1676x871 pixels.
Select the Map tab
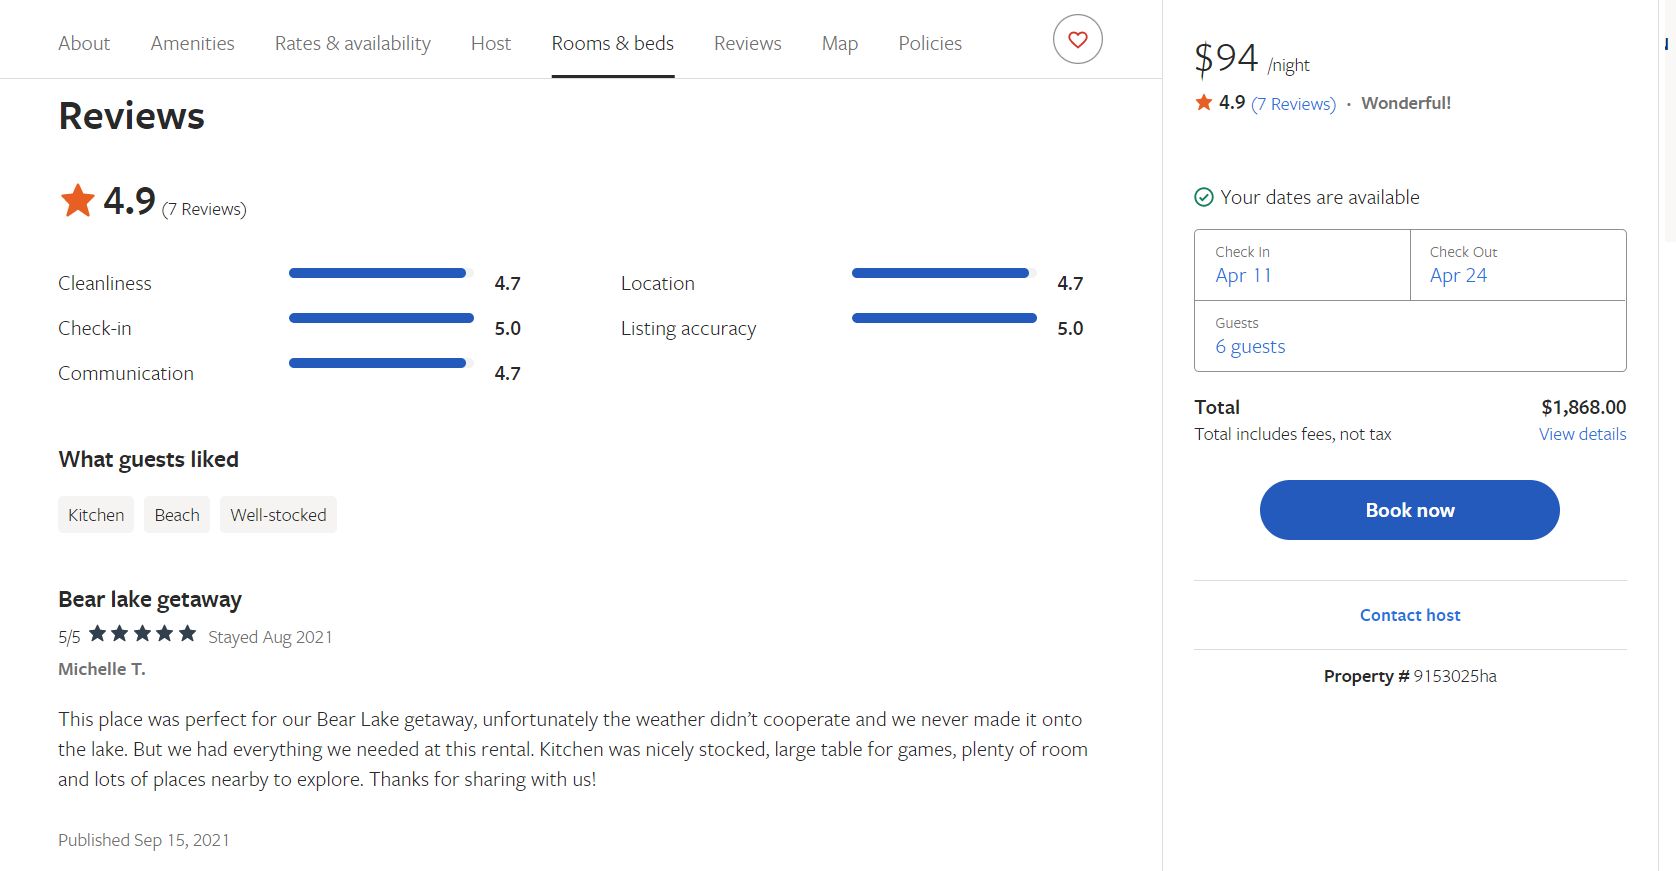click(x=839, y=43)
